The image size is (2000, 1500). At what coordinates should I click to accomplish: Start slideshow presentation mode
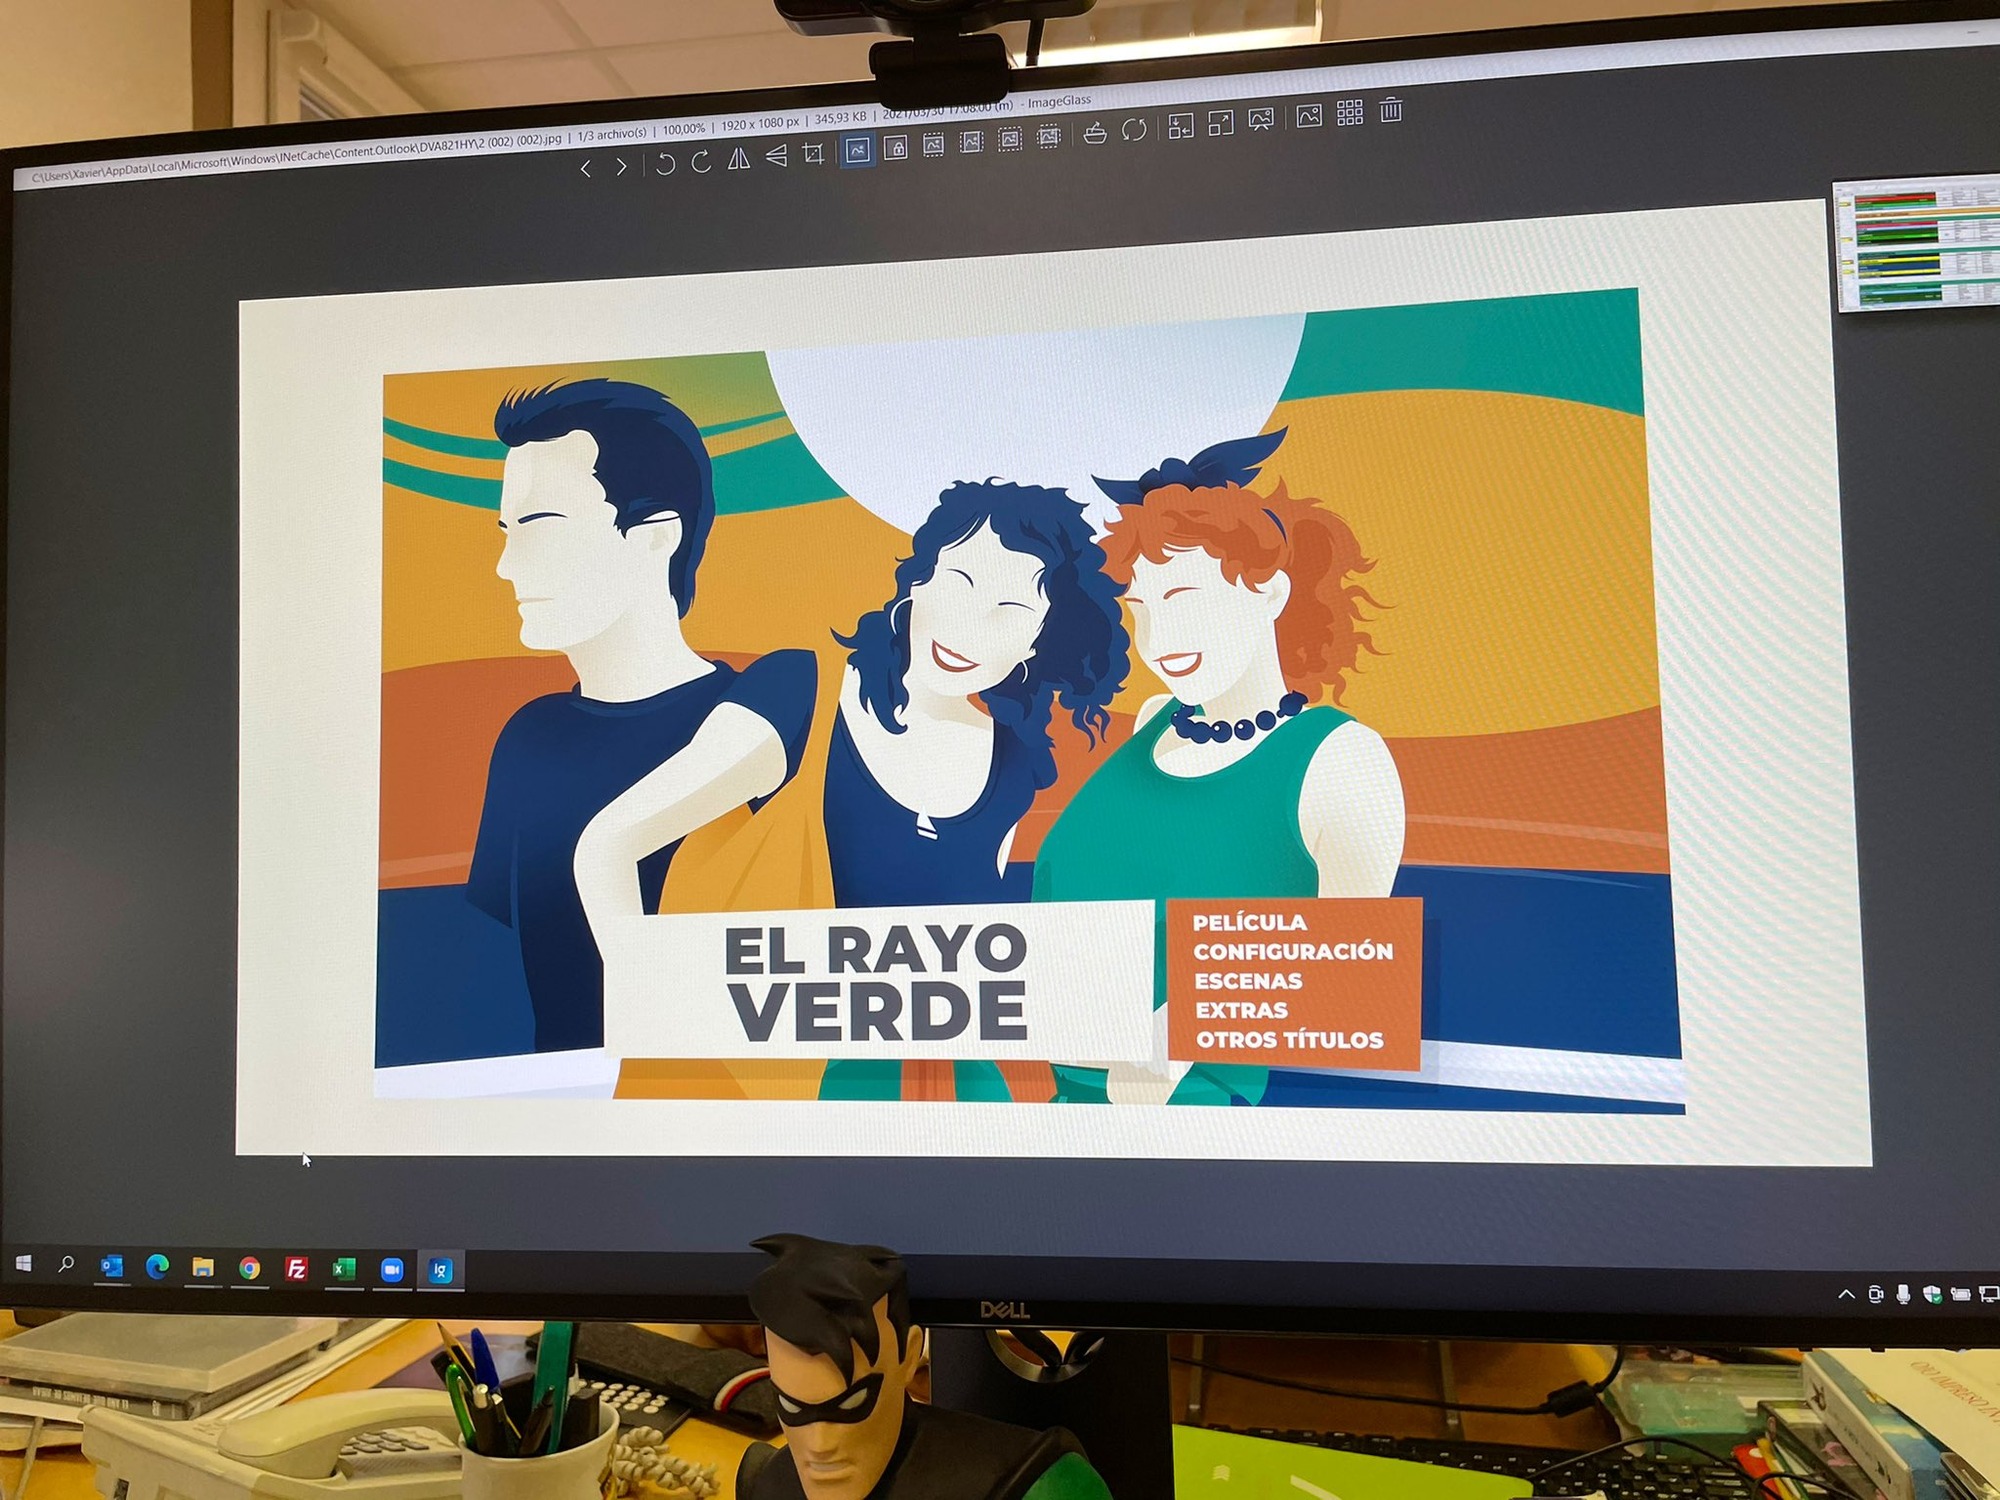click(x=1261, y=120)
